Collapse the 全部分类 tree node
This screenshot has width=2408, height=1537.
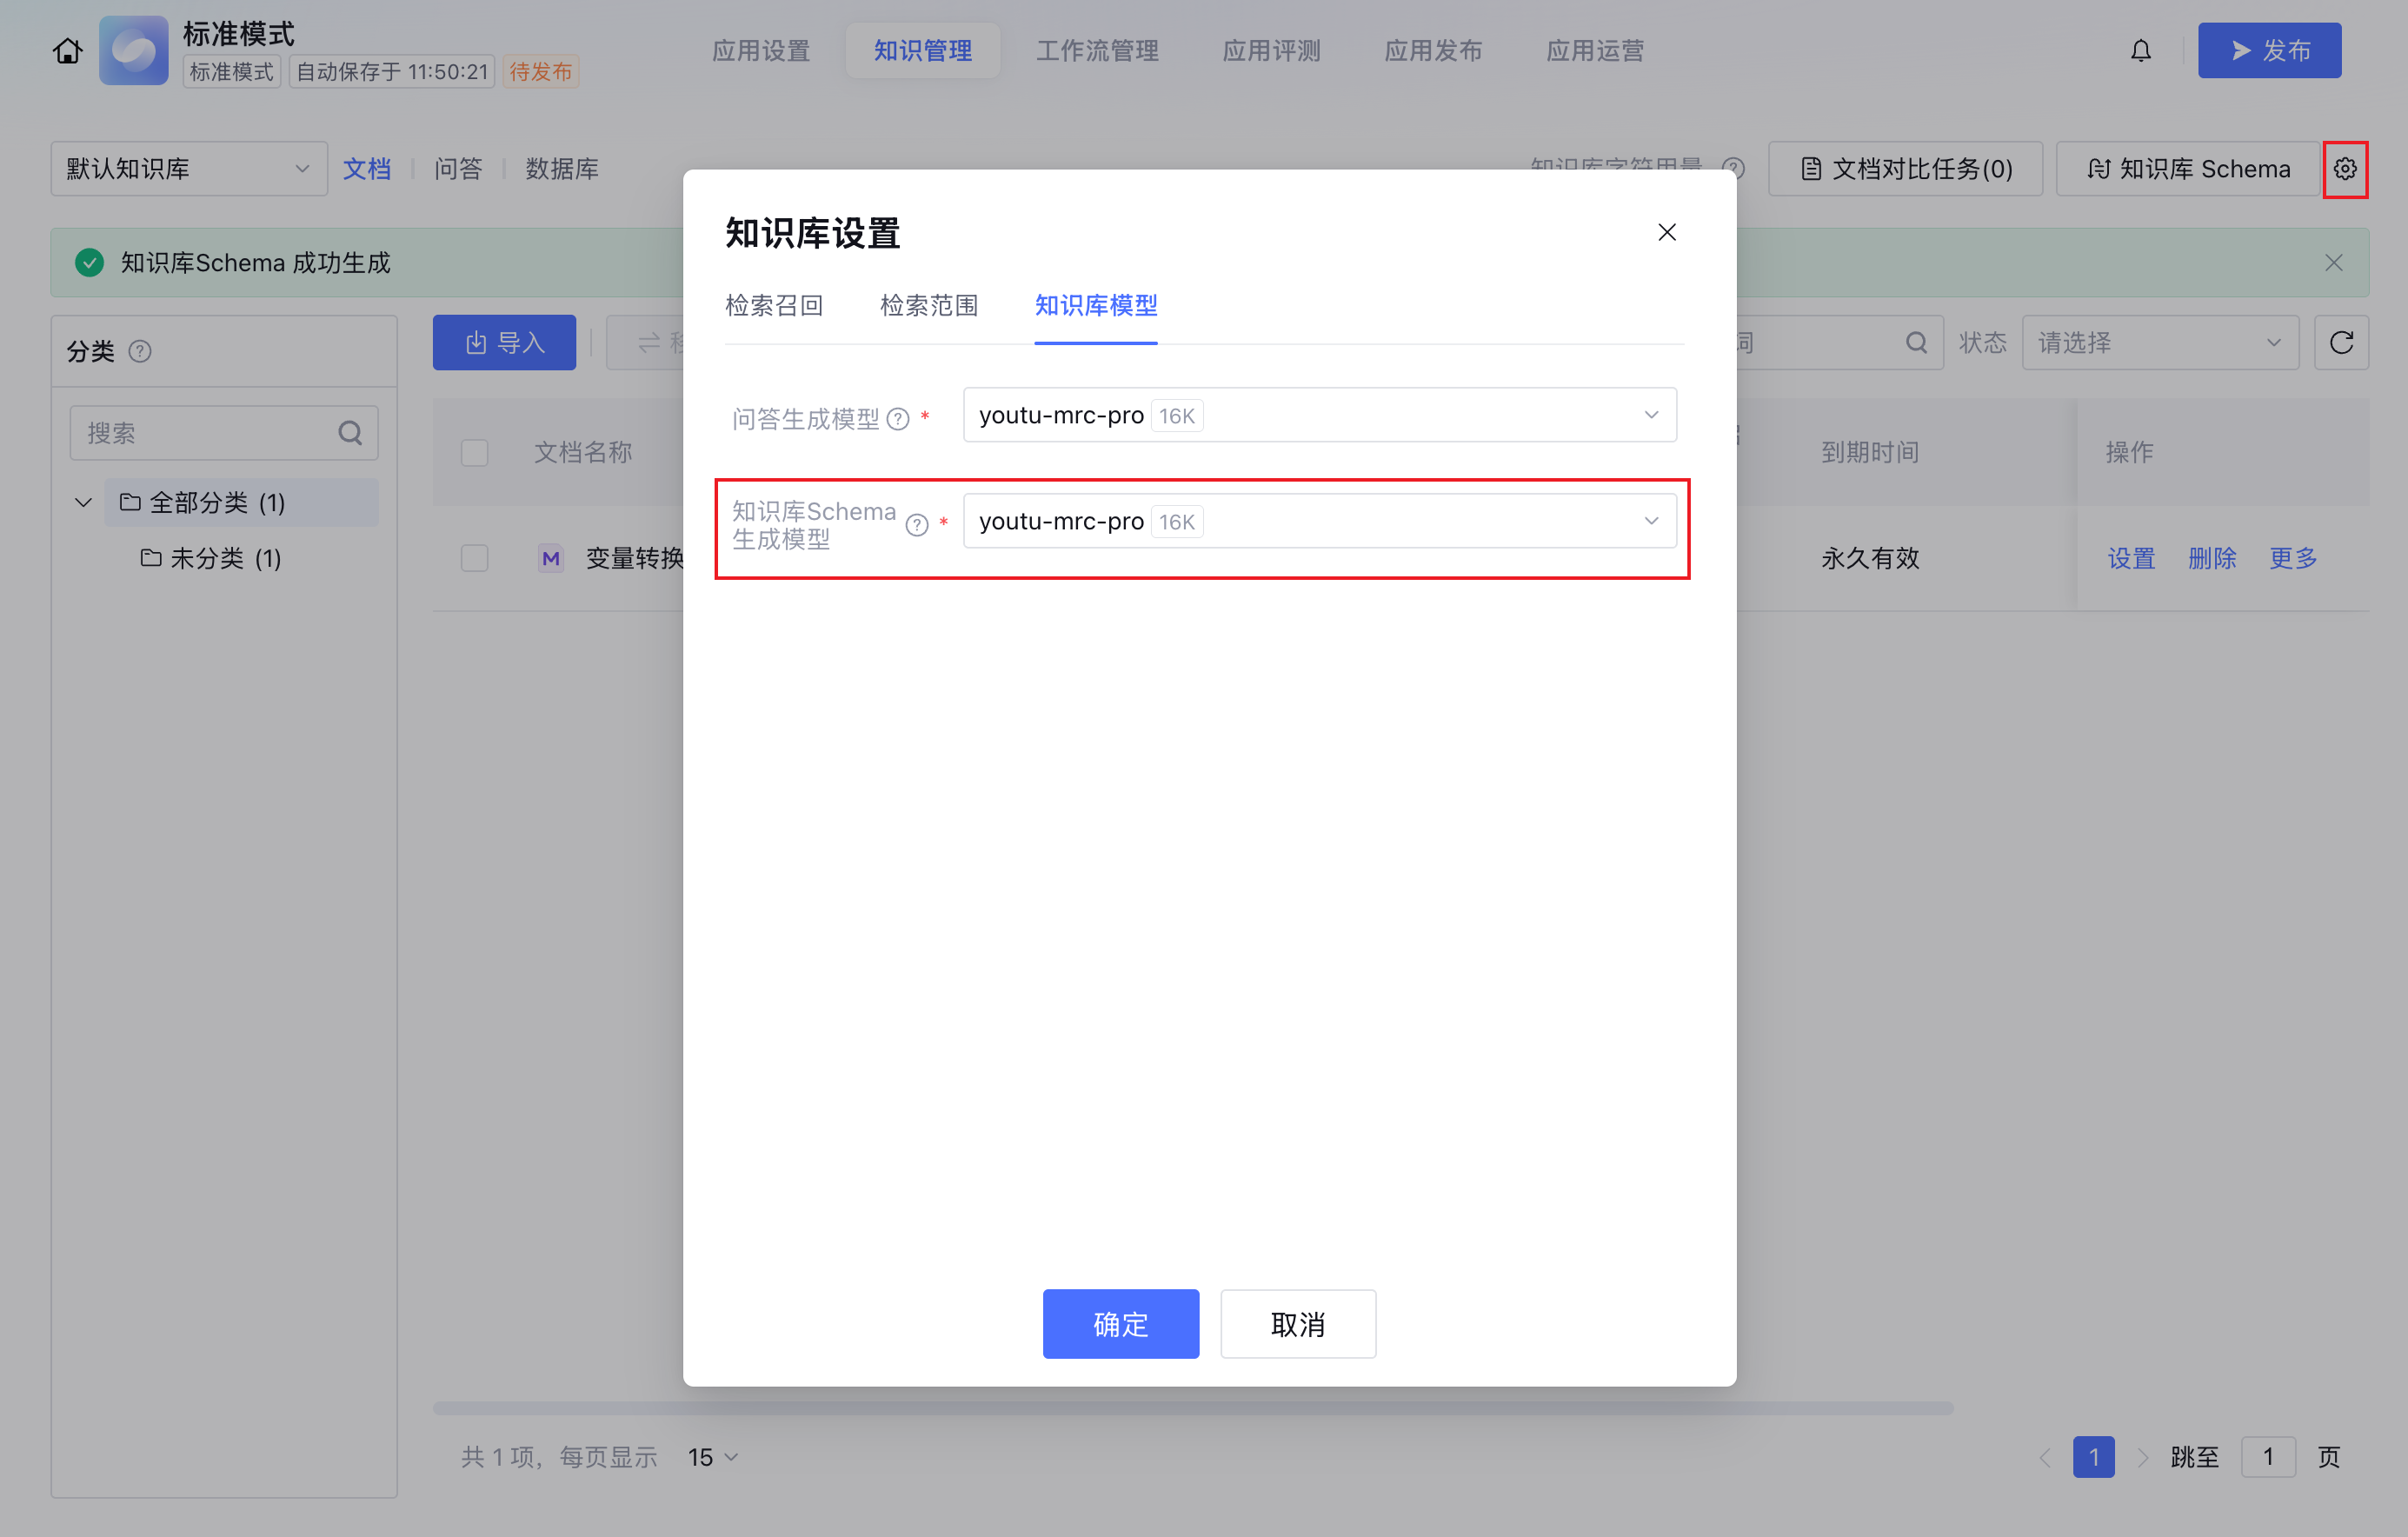(83, 502)
